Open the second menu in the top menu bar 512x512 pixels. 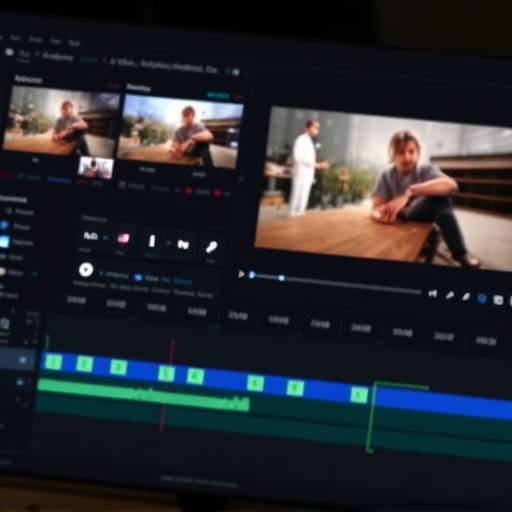pos(36,40)
